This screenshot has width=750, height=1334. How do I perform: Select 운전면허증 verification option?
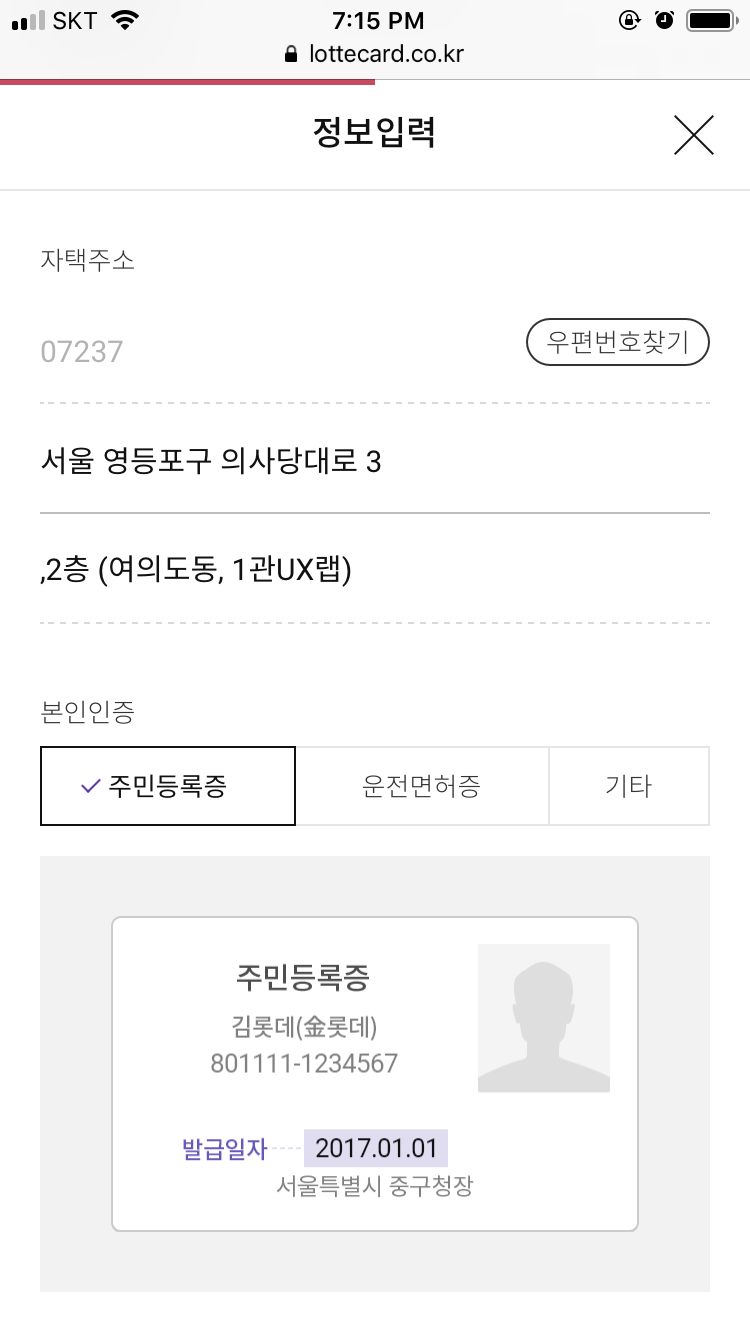[x=422, y=786]
